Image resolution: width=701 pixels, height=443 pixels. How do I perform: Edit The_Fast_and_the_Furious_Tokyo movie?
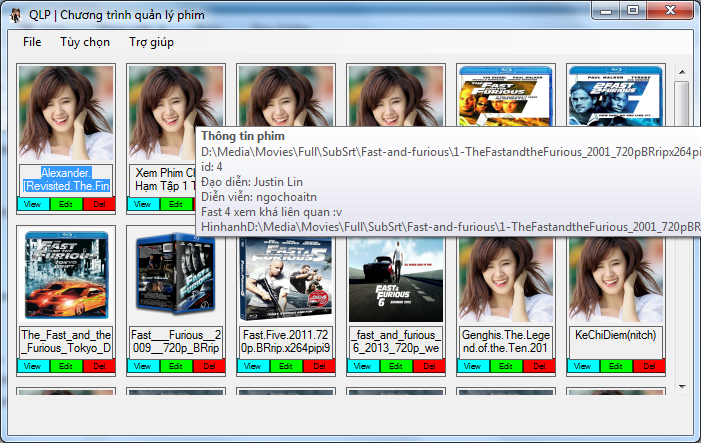(66, 366)
